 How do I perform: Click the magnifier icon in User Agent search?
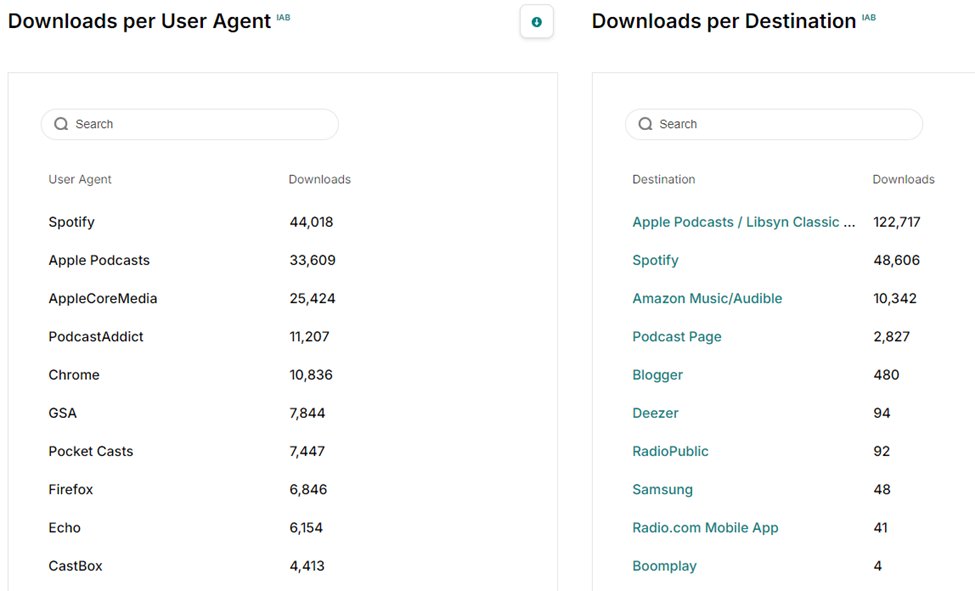click(61, 124)
